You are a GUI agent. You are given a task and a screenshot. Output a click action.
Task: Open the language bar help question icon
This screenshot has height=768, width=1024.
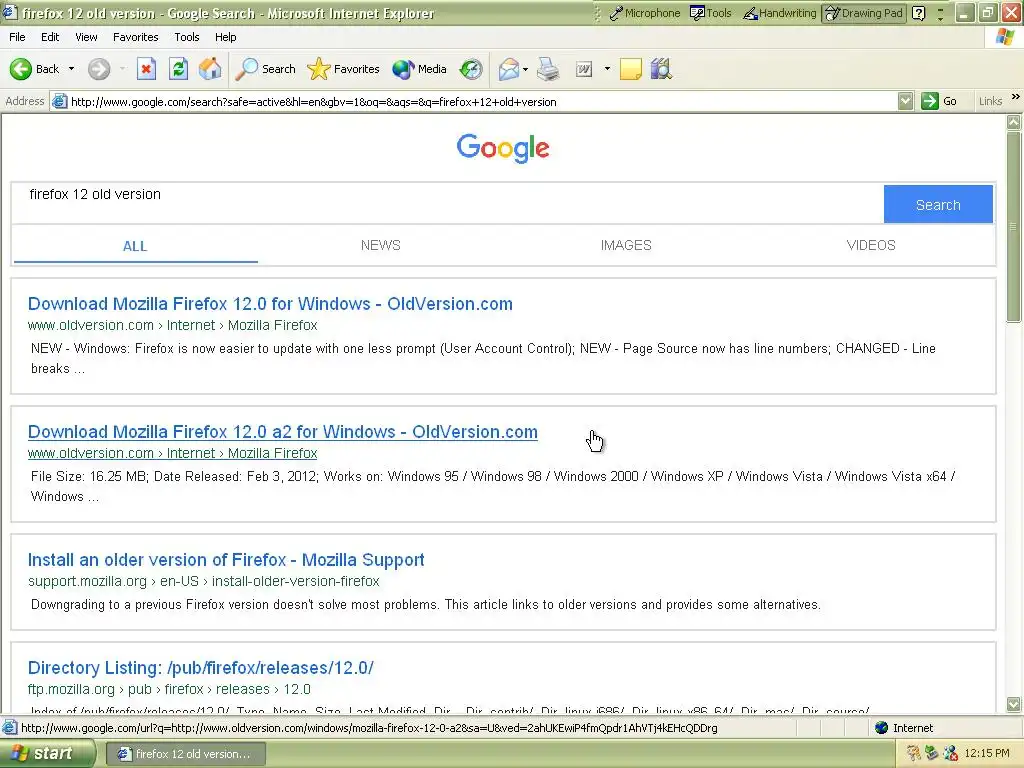tap(918, 13)
